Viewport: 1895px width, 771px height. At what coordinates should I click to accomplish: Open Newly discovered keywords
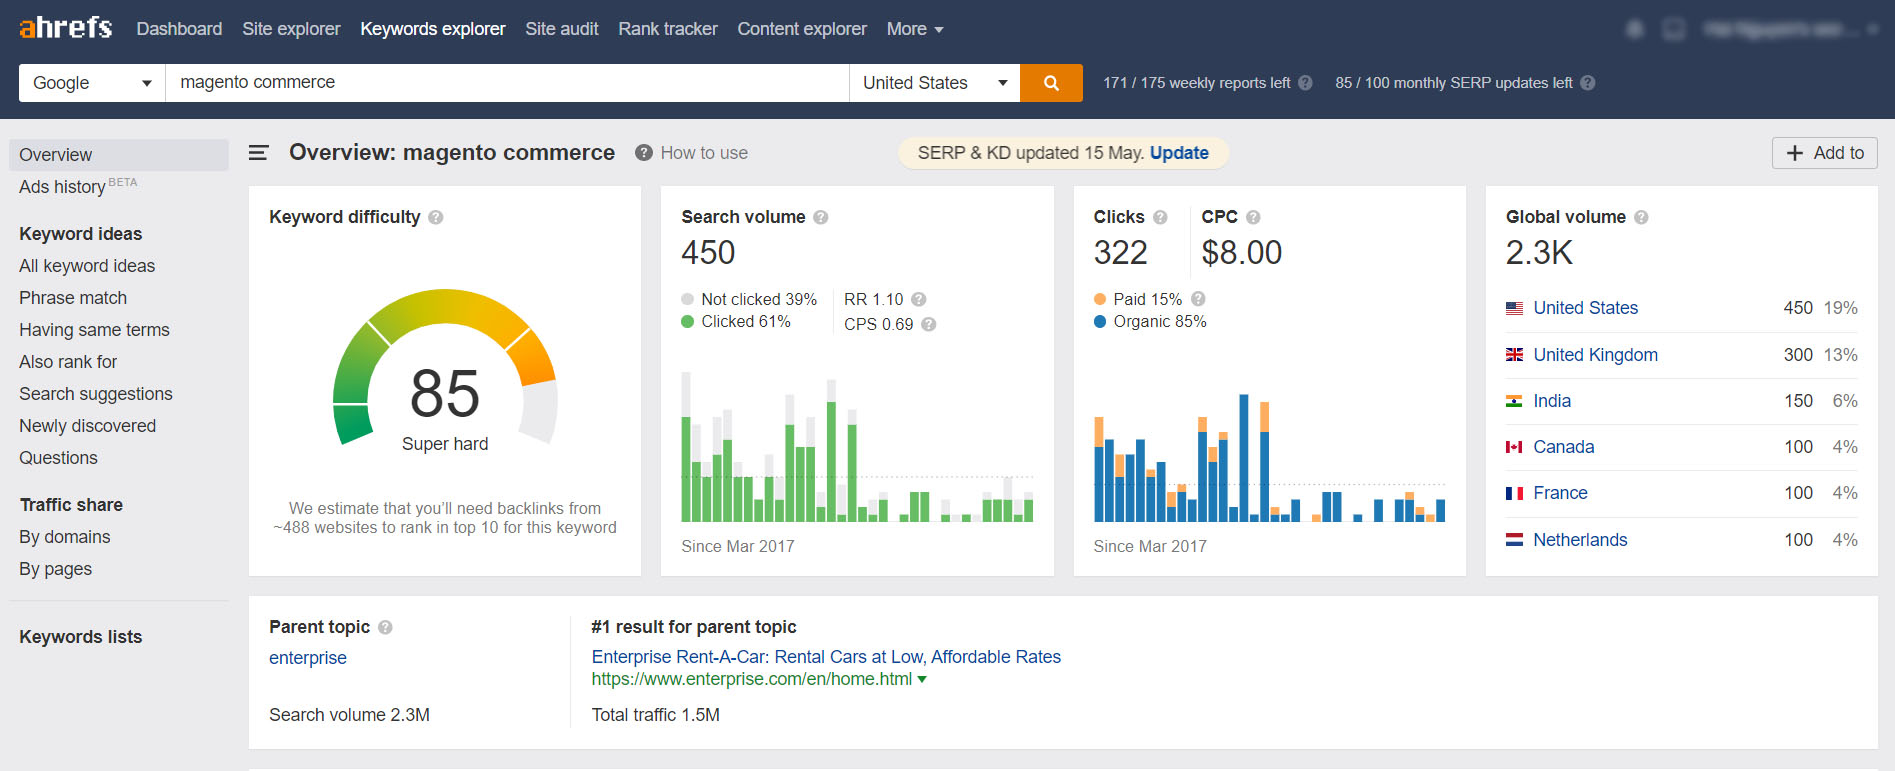[88, 426]
